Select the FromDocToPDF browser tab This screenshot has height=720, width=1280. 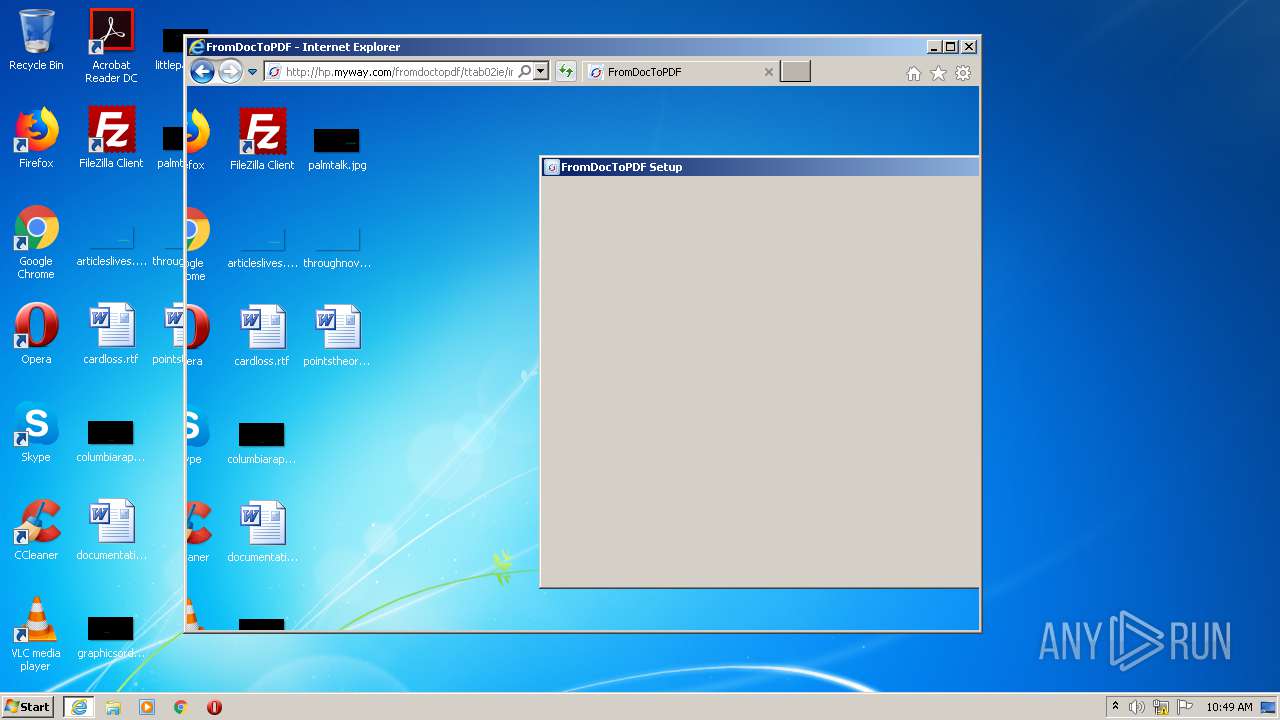[680, 72]
